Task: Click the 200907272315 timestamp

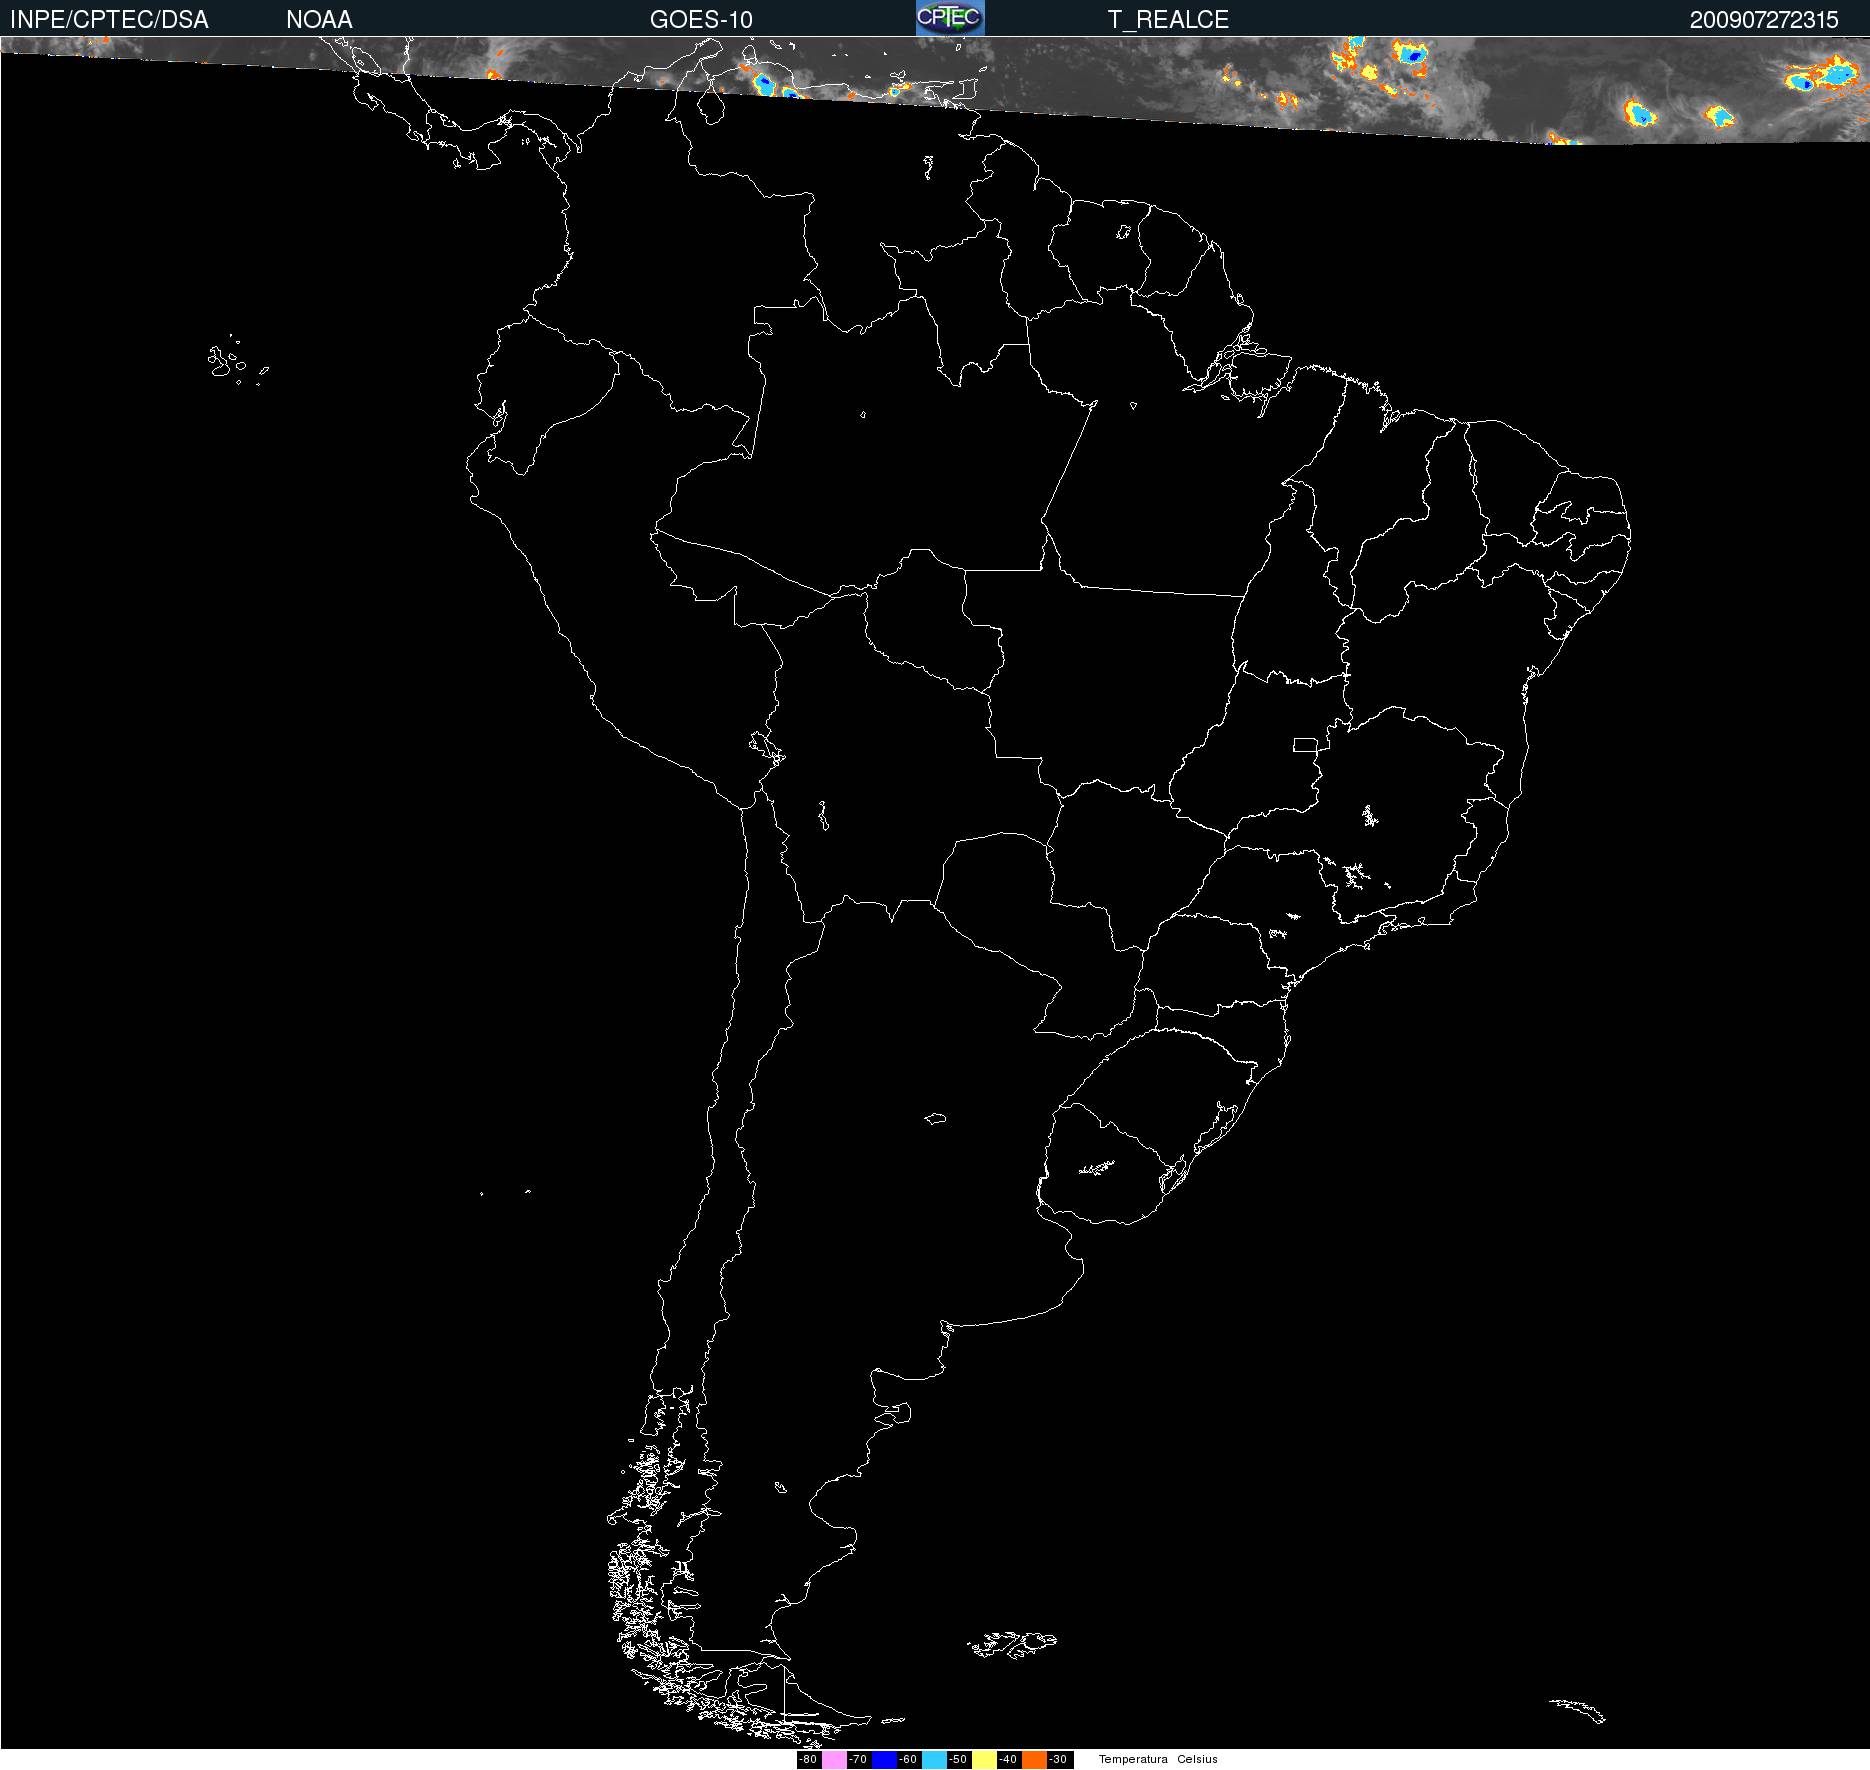Action: pos(1764,20)
